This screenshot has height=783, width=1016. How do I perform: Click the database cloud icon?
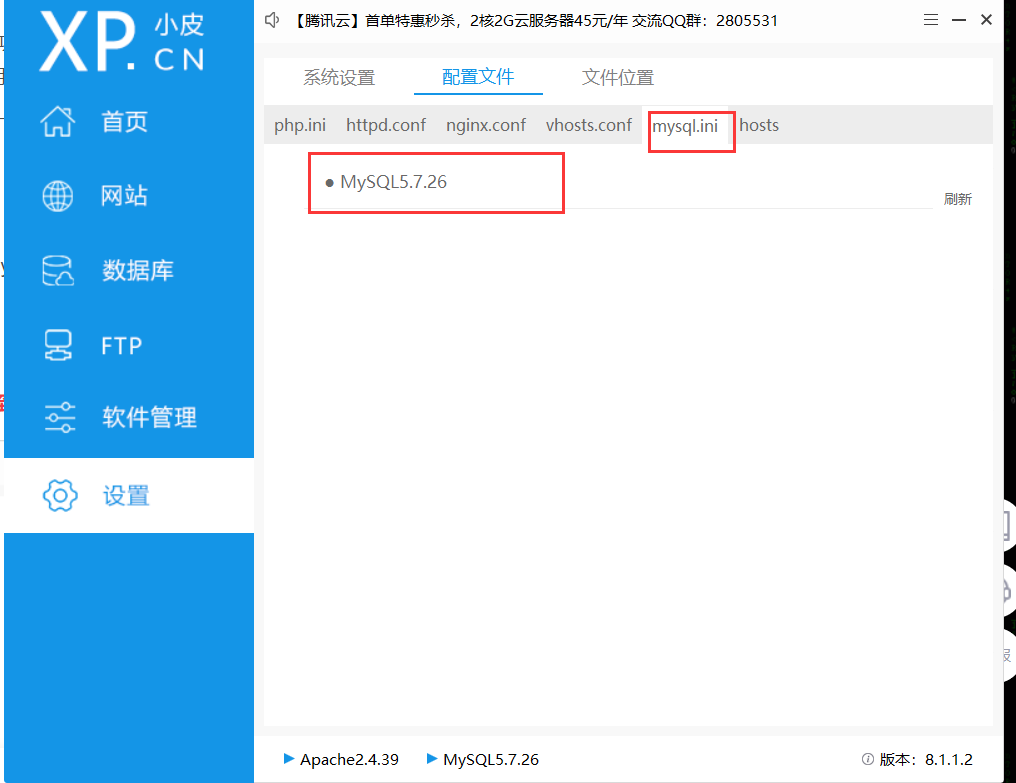click(58, 270)
